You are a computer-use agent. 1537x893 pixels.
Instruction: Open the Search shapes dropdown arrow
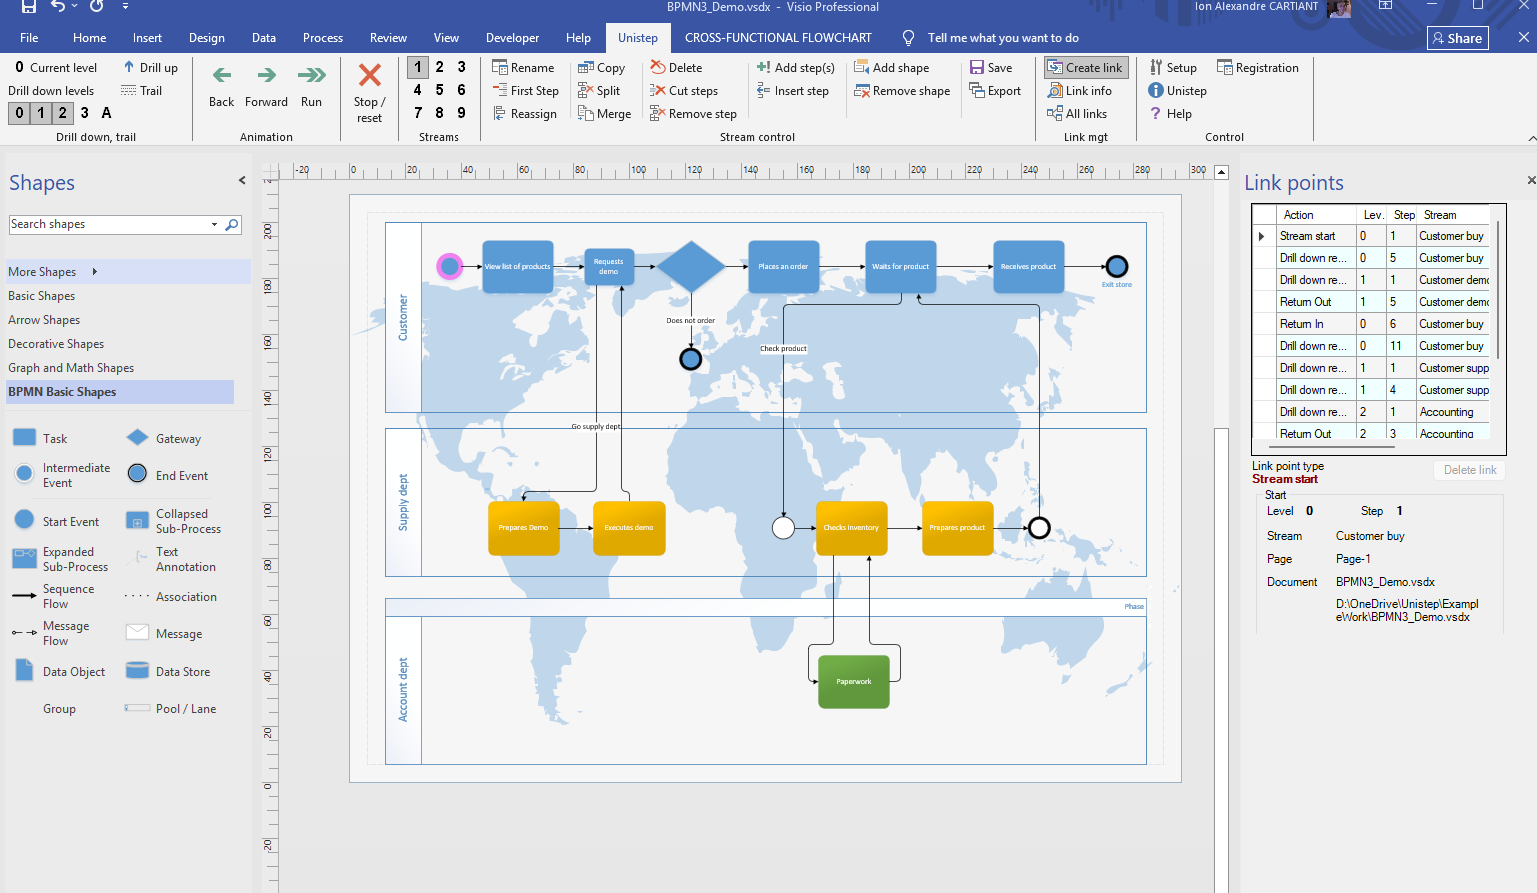(x=214, y=225)
